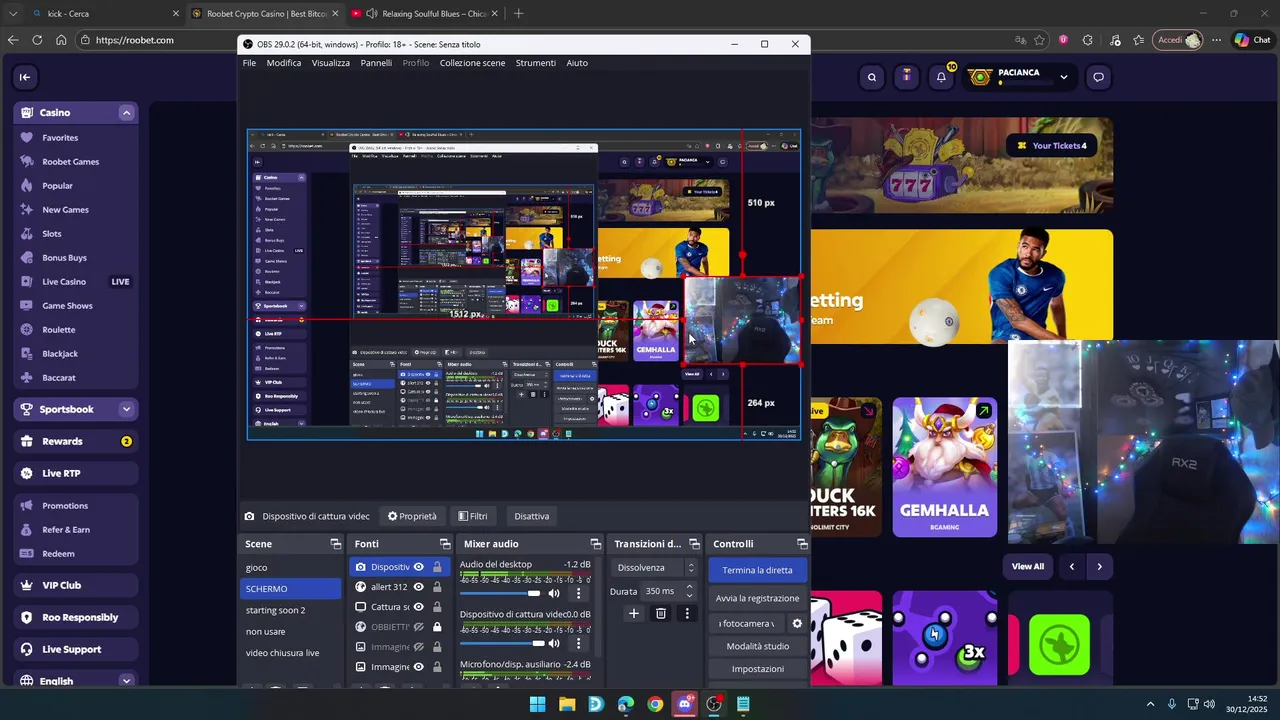1280x720 pixels.
Task: Open Gemhalla game thumbnail
Action: pyautogui.click(x=944, y=467)
